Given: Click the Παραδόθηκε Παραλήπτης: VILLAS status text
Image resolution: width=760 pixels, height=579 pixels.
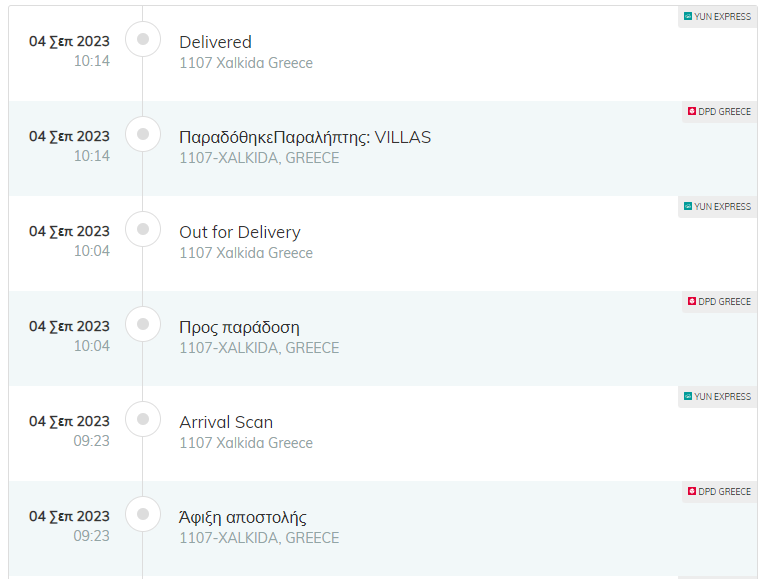Looking at the screenshot, I should pos(305,138).
